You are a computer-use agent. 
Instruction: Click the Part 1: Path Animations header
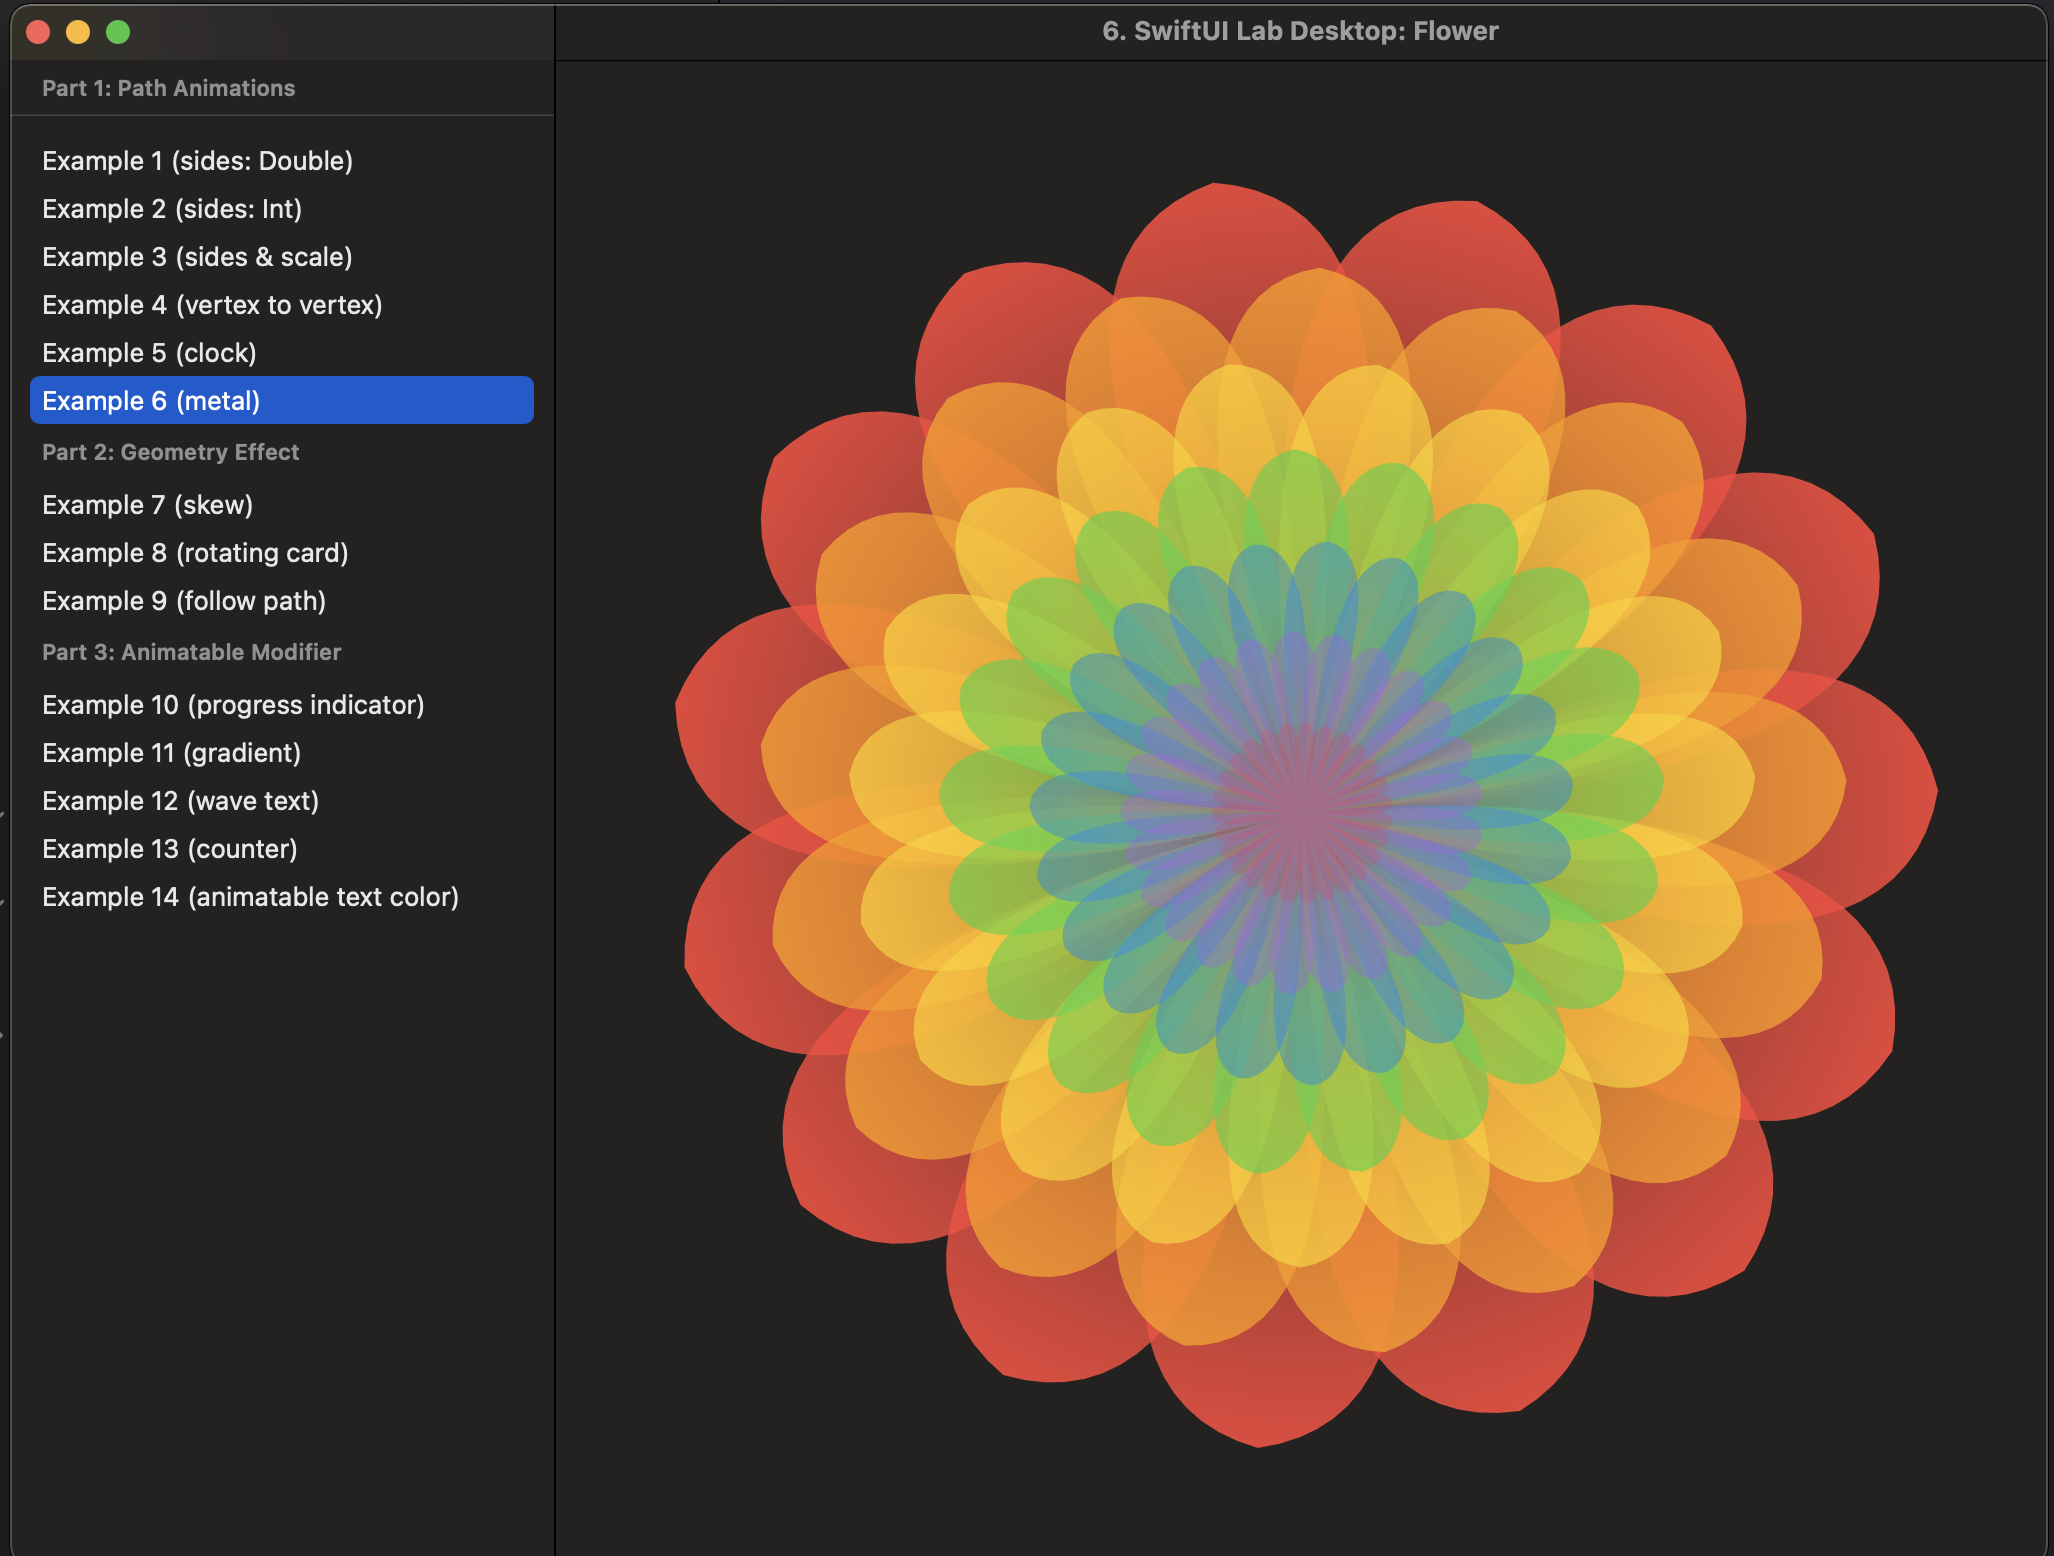point(168,88)
